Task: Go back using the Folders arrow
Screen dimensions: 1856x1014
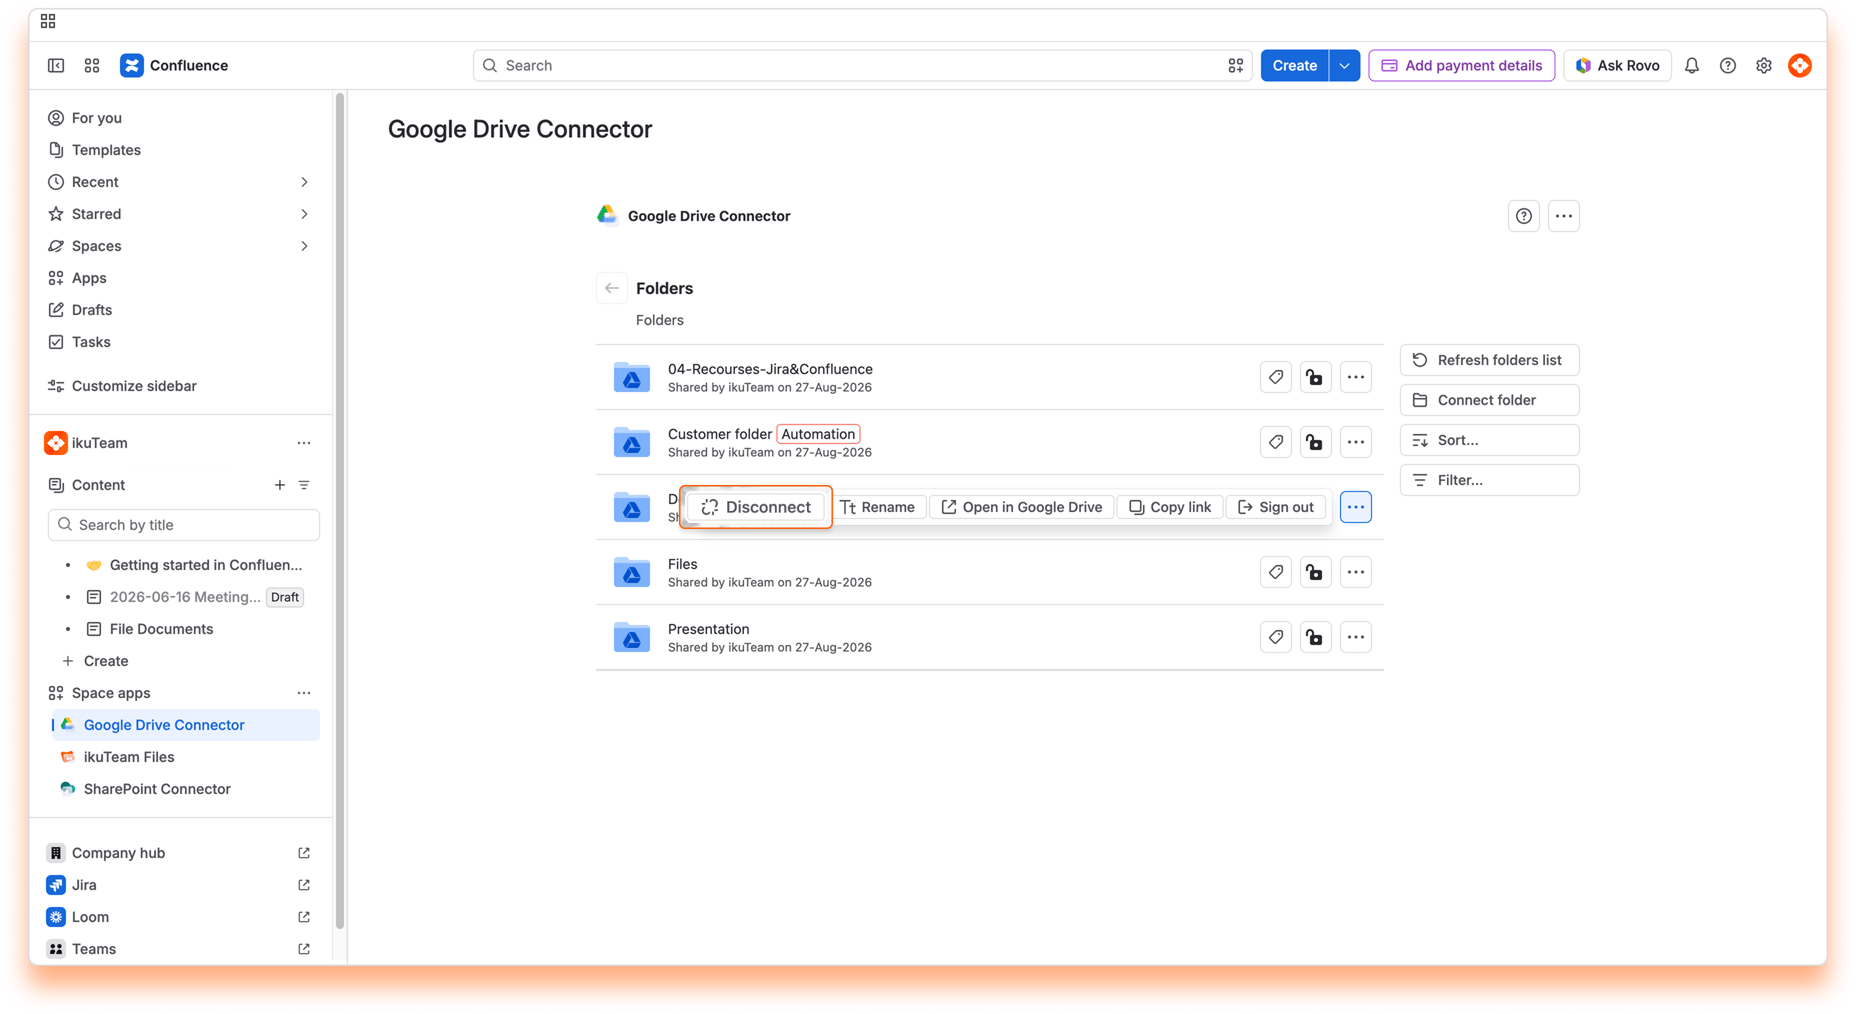Action: (x=612, y=288)
